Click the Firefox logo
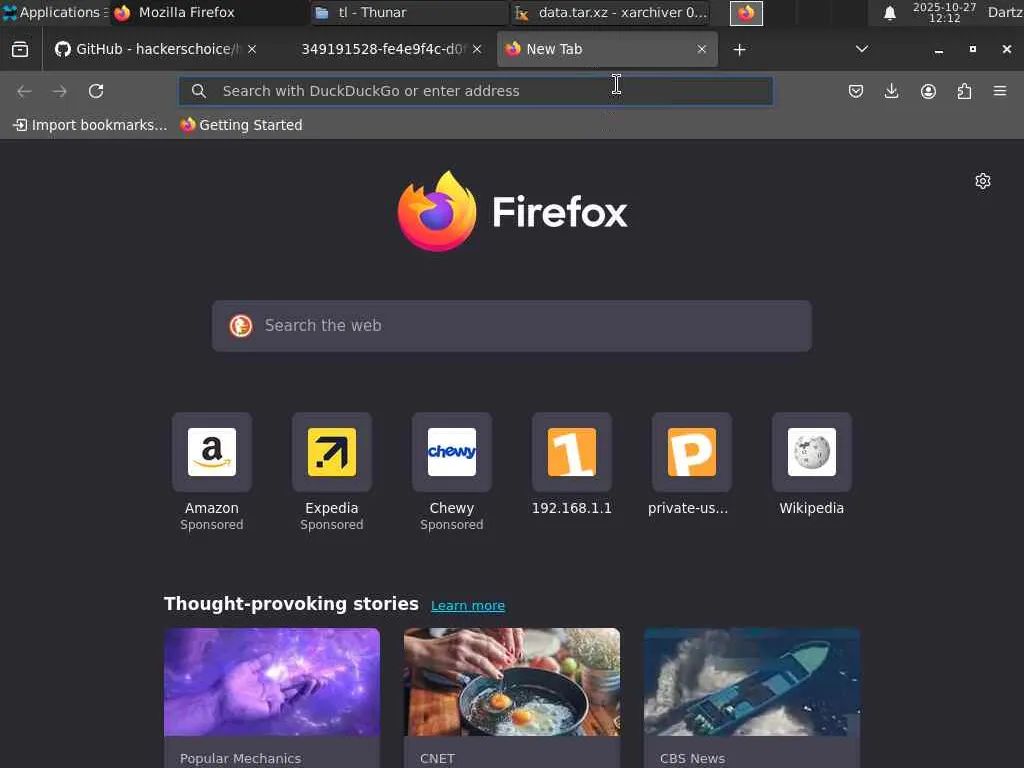Viewport: 1024px width, 768px height. 512,211
